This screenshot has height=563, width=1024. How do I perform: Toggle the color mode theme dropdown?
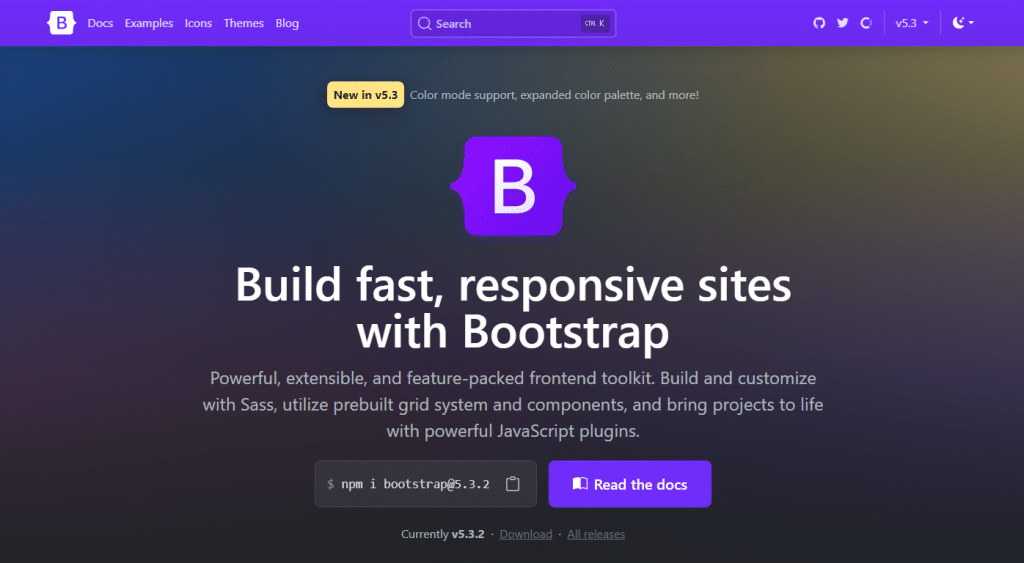[x=963, y=23]
